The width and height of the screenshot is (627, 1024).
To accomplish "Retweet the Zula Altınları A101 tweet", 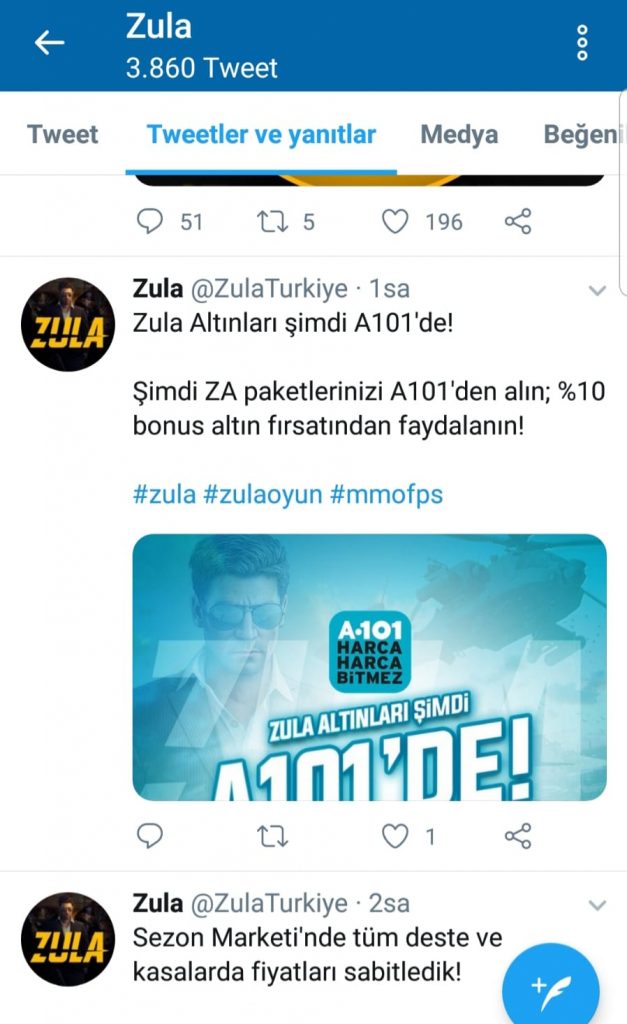I will click(272, 836).
